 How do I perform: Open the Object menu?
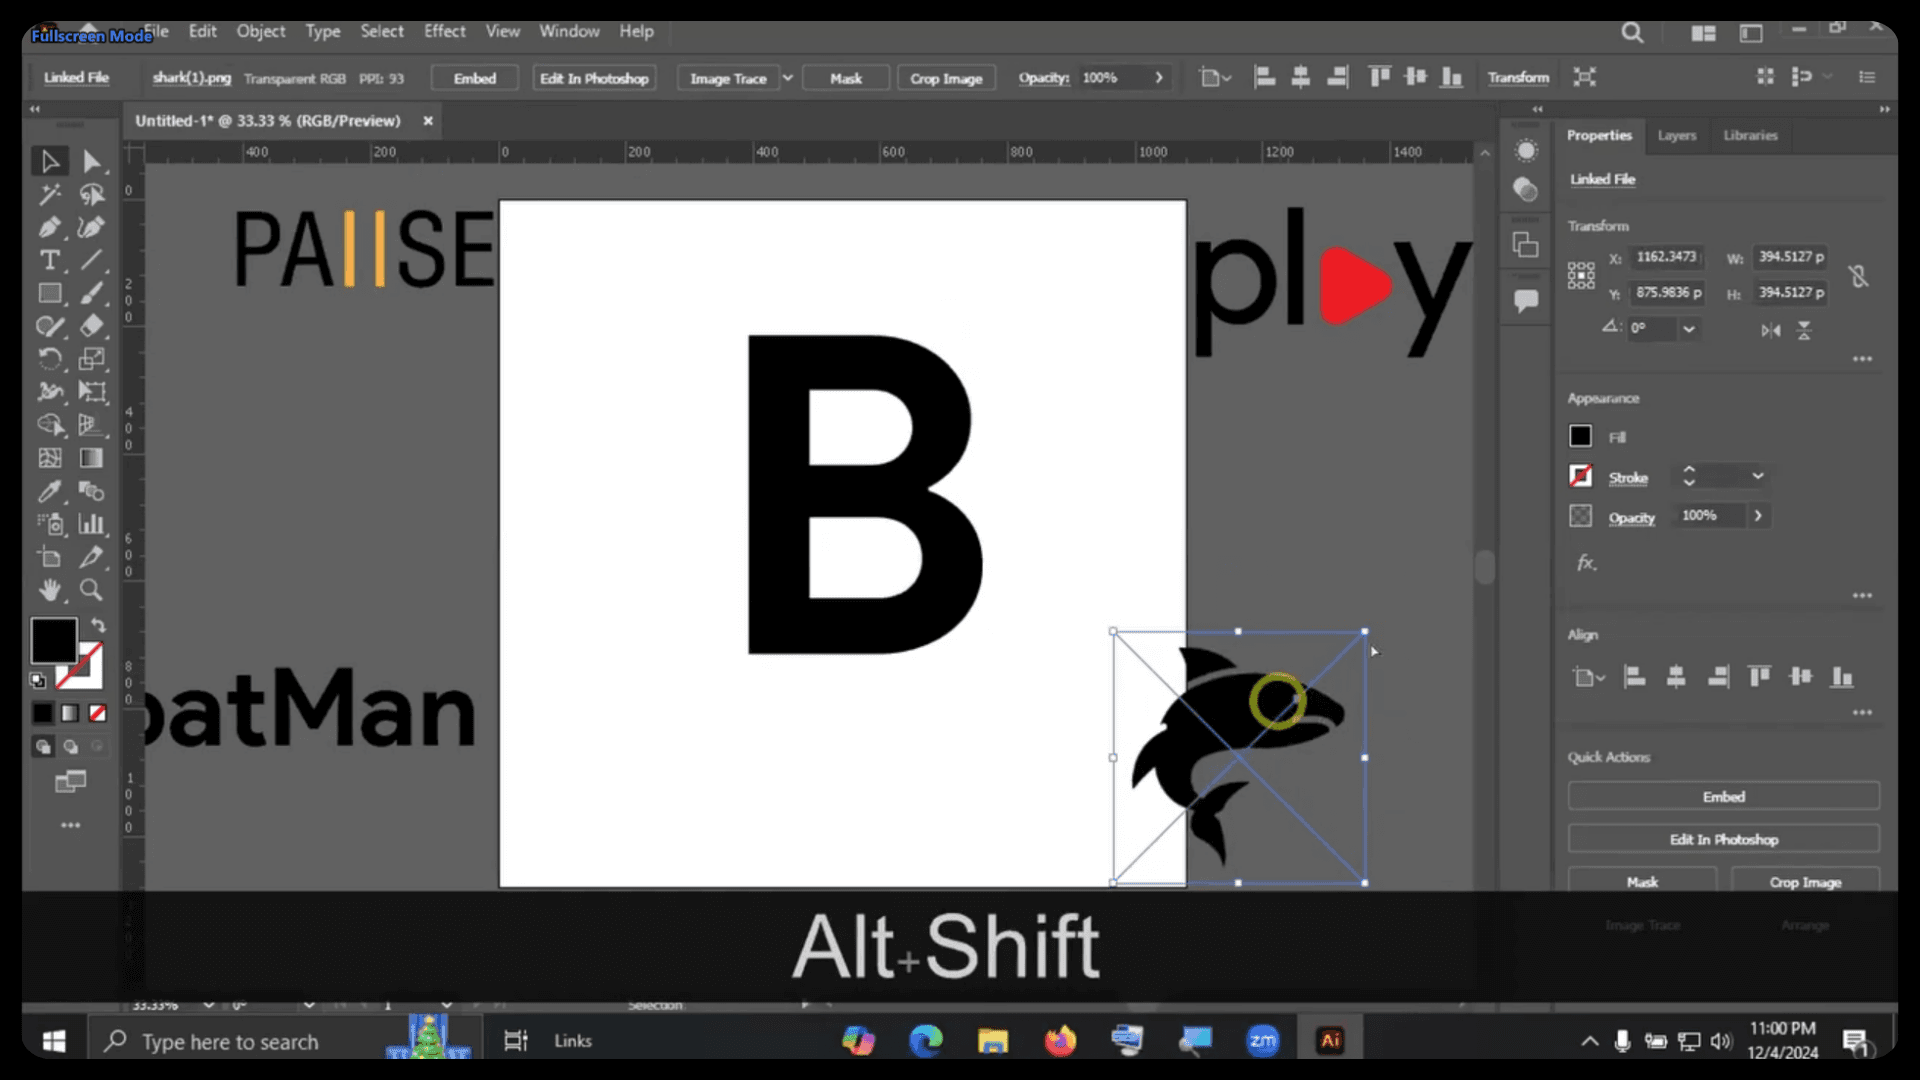click(260, 31)
